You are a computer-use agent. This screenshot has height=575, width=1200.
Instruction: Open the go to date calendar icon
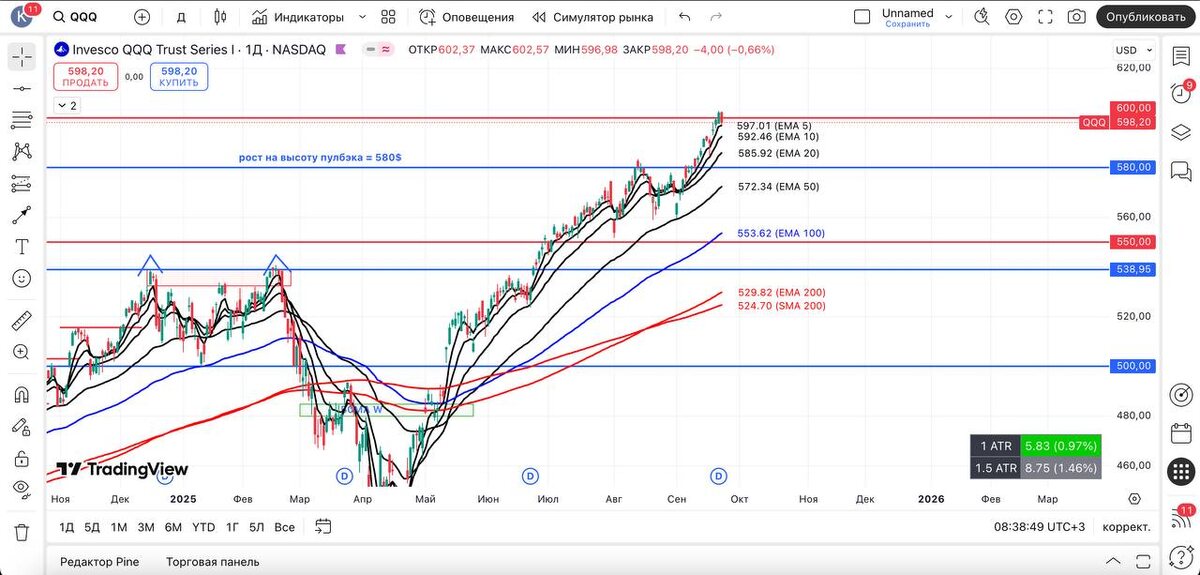pos(323,526)
